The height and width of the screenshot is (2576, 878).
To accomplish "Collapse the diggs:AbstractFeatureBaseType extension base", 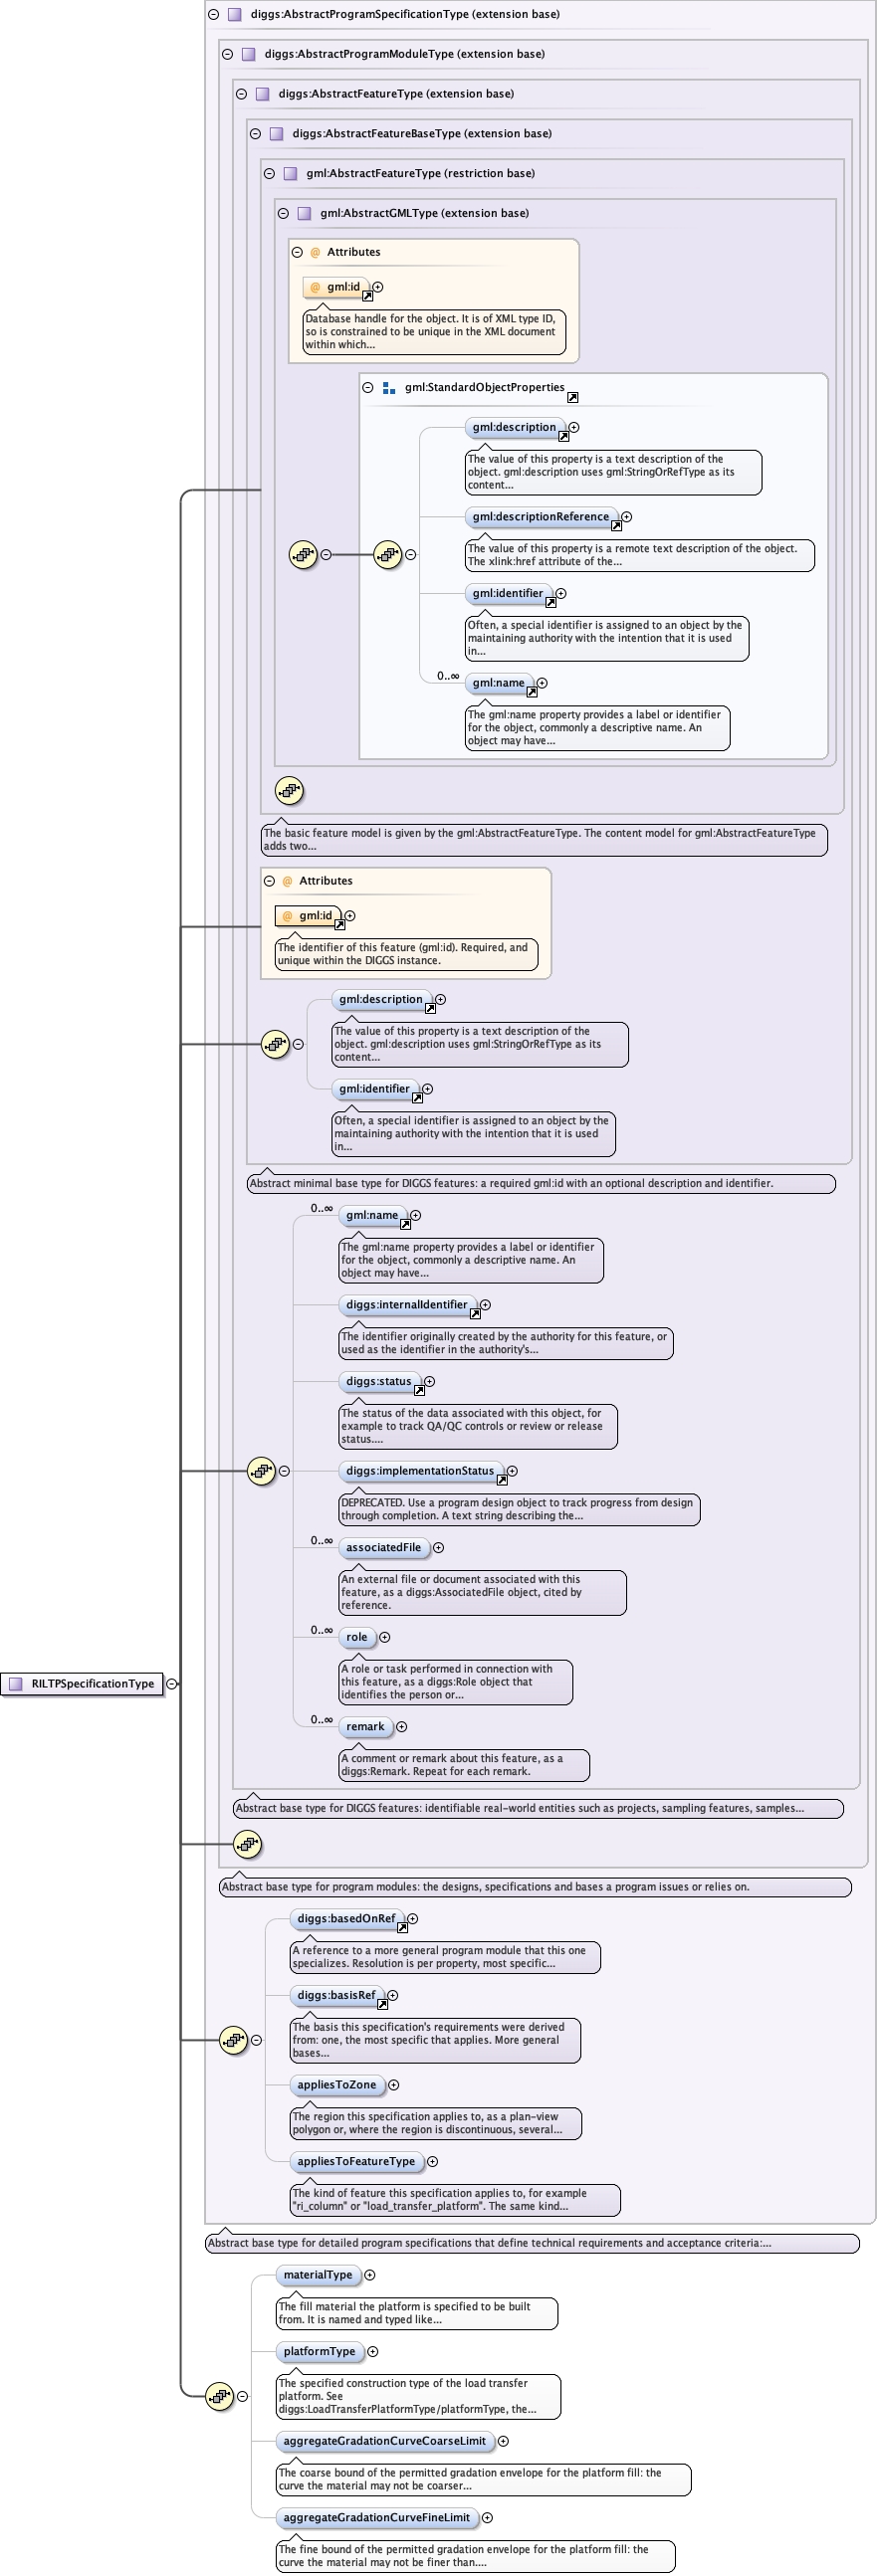I will tap(255, 134).
